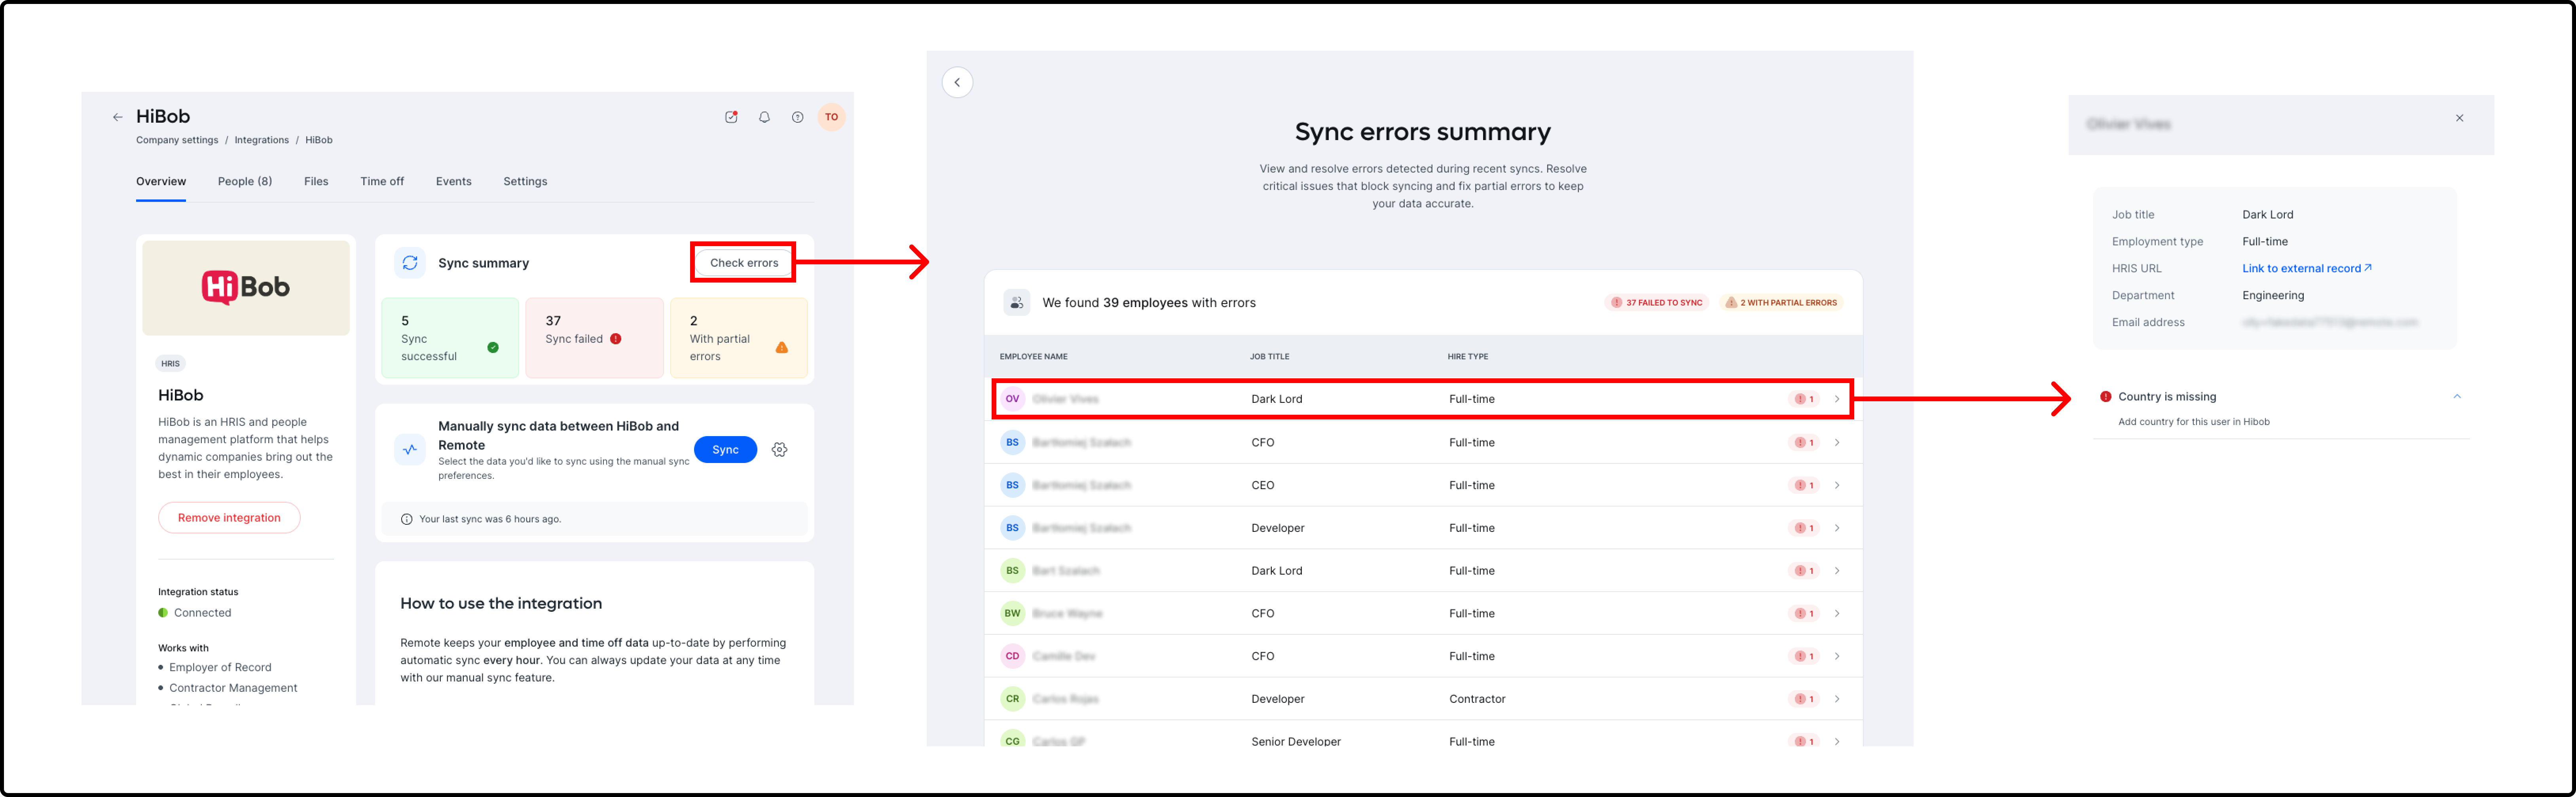The height and width of the screenshot is (797, 2576).
Task: Click the '2 WITH PARTIAL ERRORS' badge
Action: [x=1781, y=303]
